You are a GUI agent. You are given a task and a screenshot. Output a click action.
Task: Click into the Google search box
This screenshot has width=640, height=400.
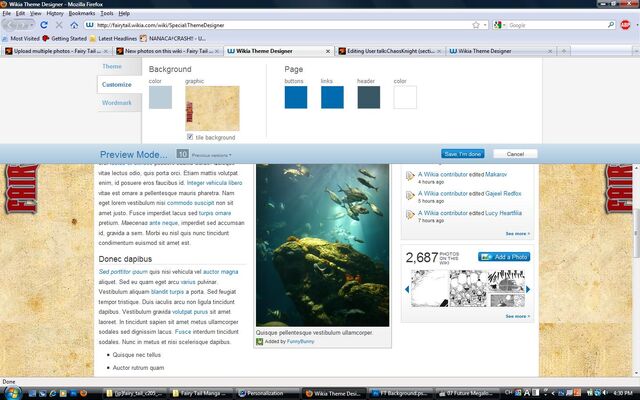[x=557, y=25]
